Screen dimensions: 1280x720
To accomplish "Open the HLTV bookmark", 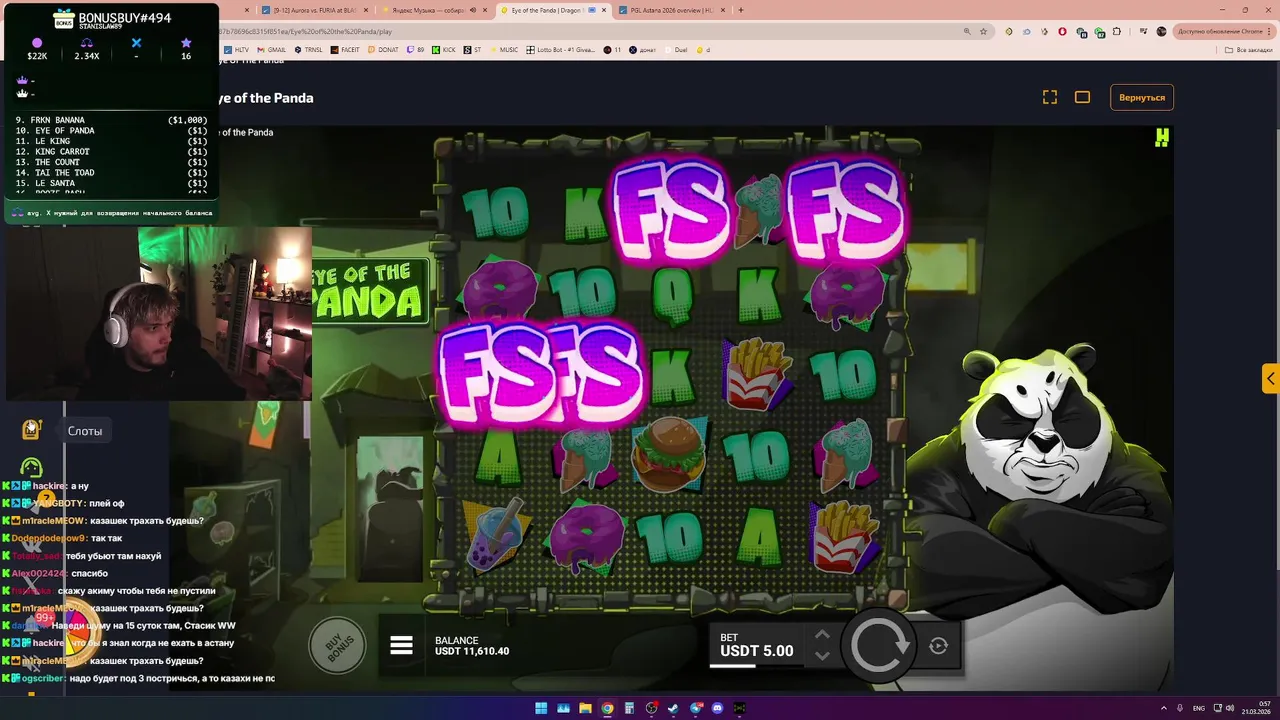I will pyautogui.click(x=236, y=49).
